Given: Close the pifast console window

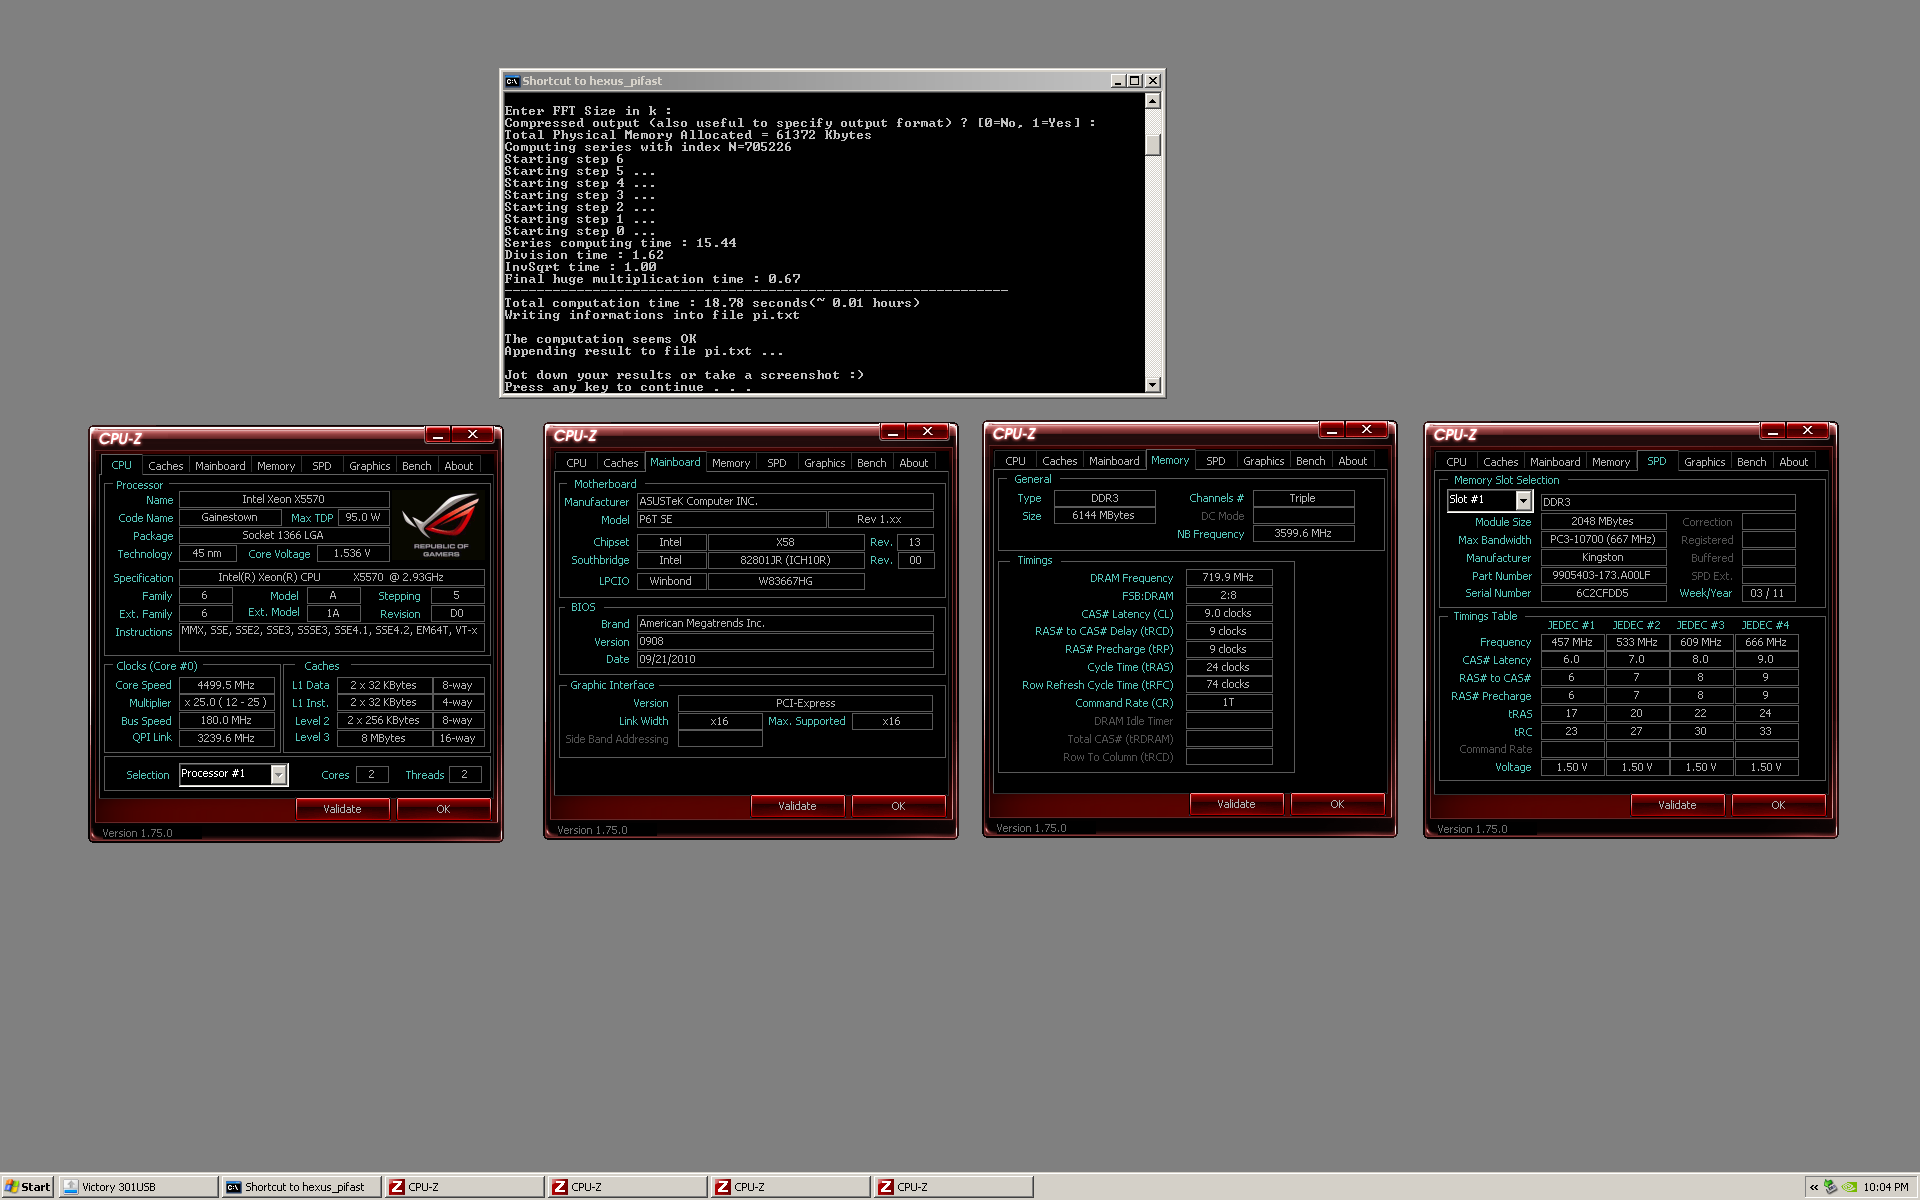Looking at the screenshot, I should pyautogui.click(x=1153, y=81).
